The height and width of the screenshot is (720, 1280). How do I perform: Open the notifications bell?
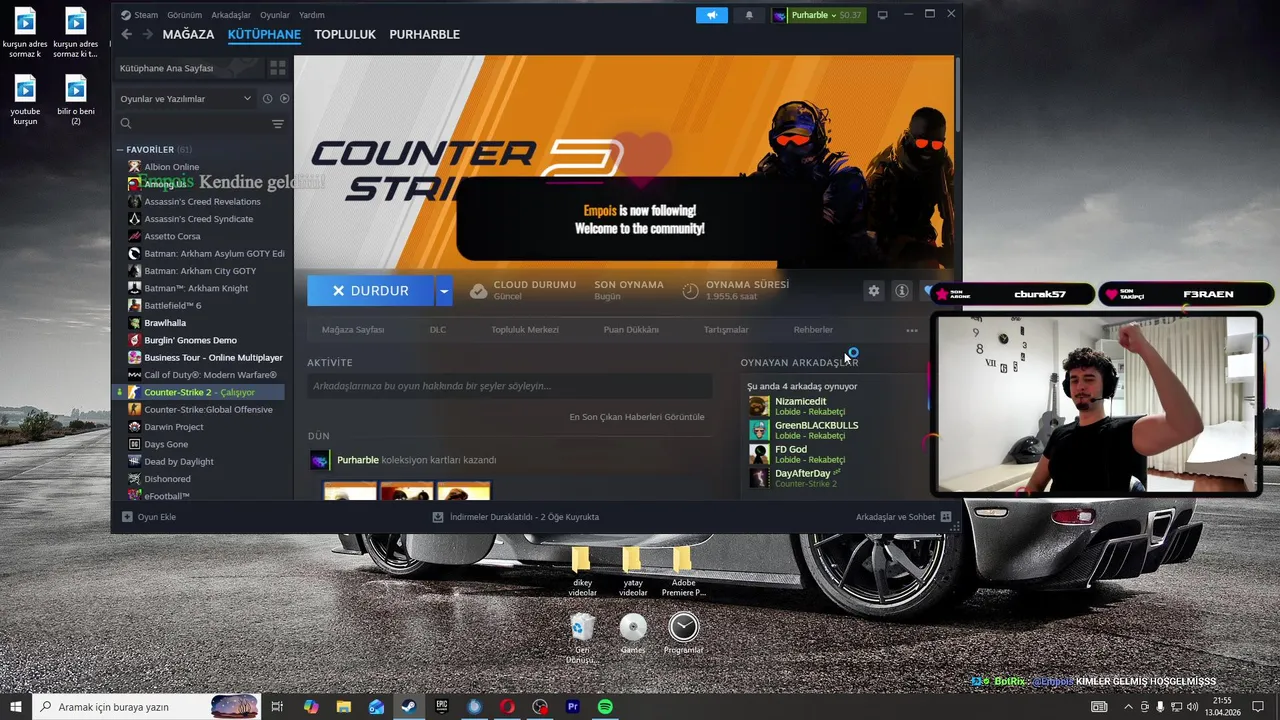pos(749,15)
